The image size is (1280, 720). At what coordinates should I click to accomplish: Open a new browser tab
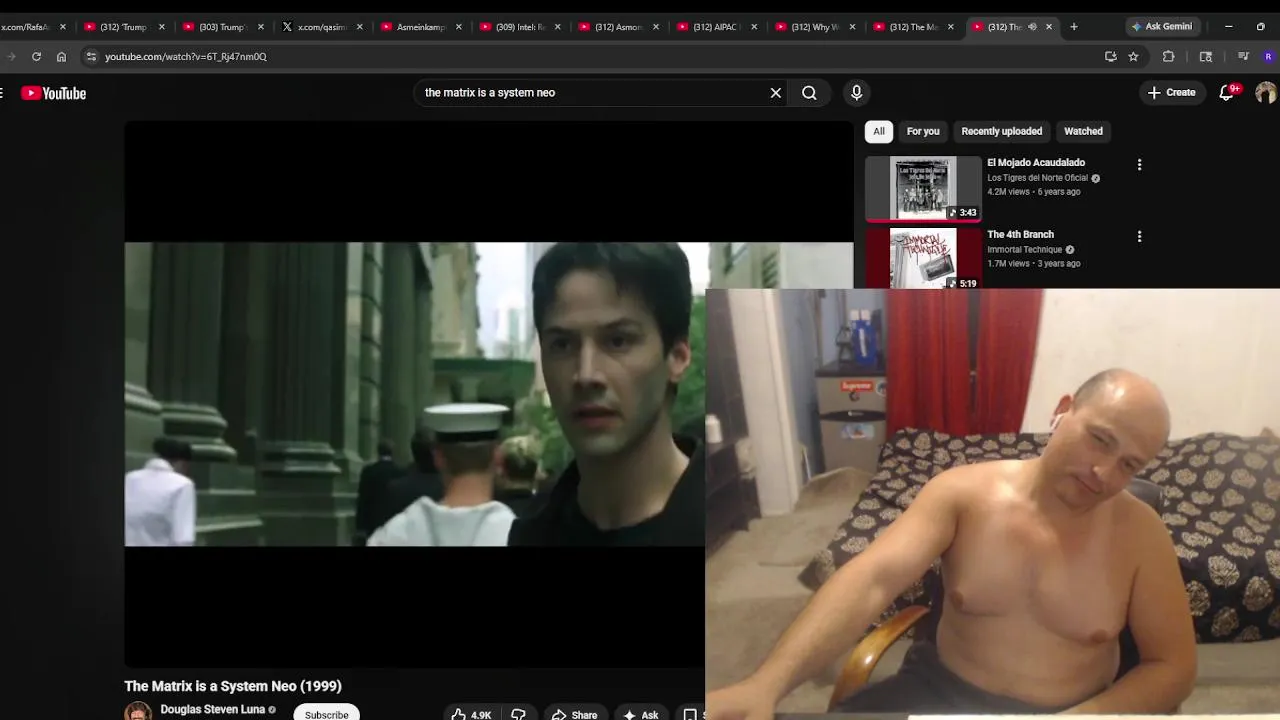tap(1074, 27)
